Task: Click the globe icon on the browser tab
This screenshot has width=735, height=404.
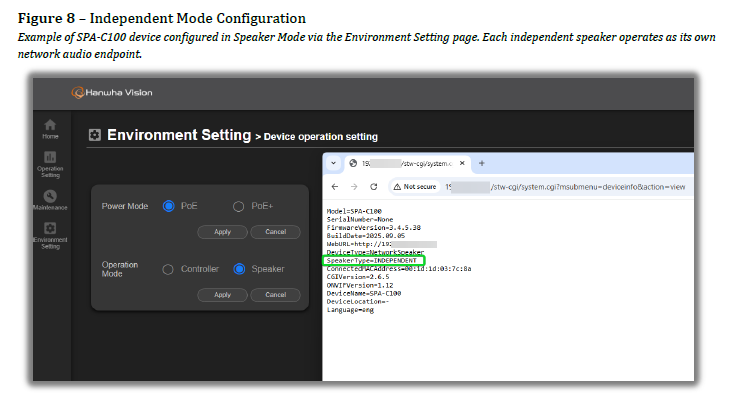Action: click(353, 163)
